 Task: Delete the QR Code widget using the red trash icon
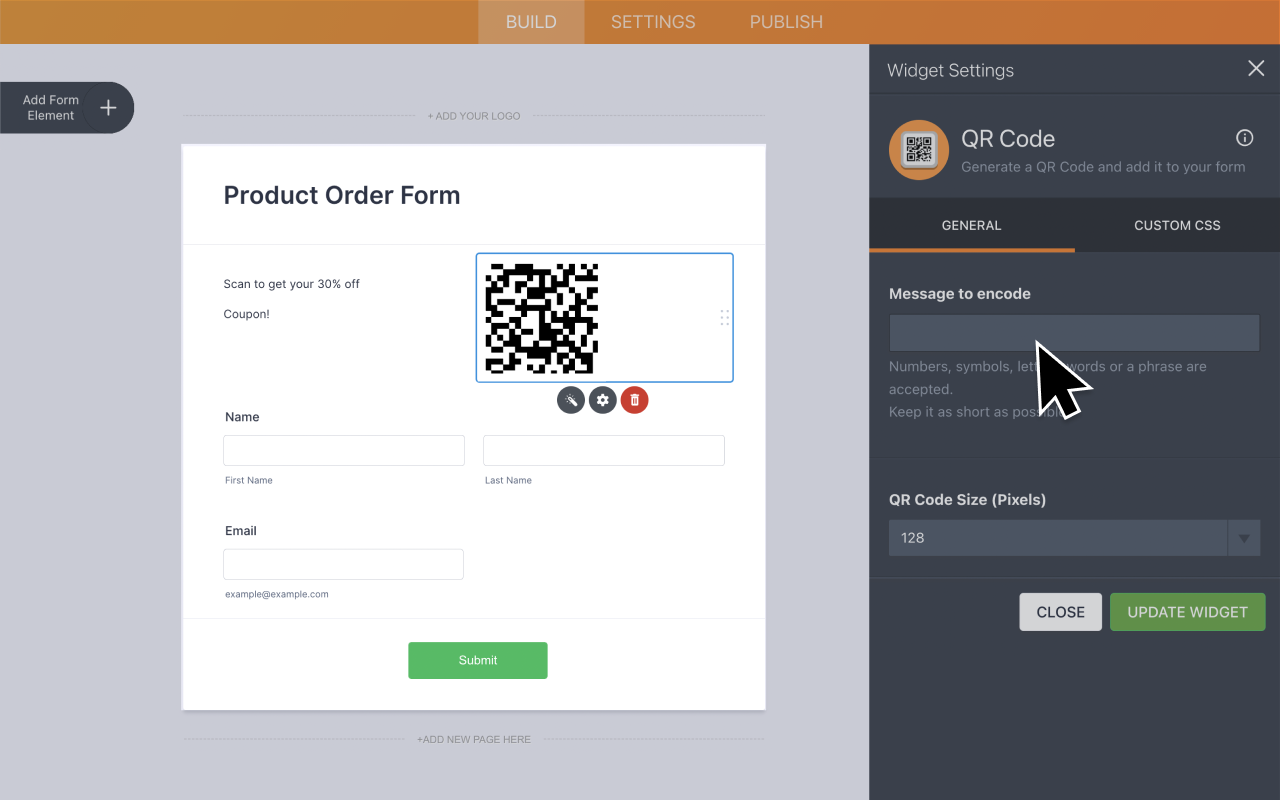point(634,399)
